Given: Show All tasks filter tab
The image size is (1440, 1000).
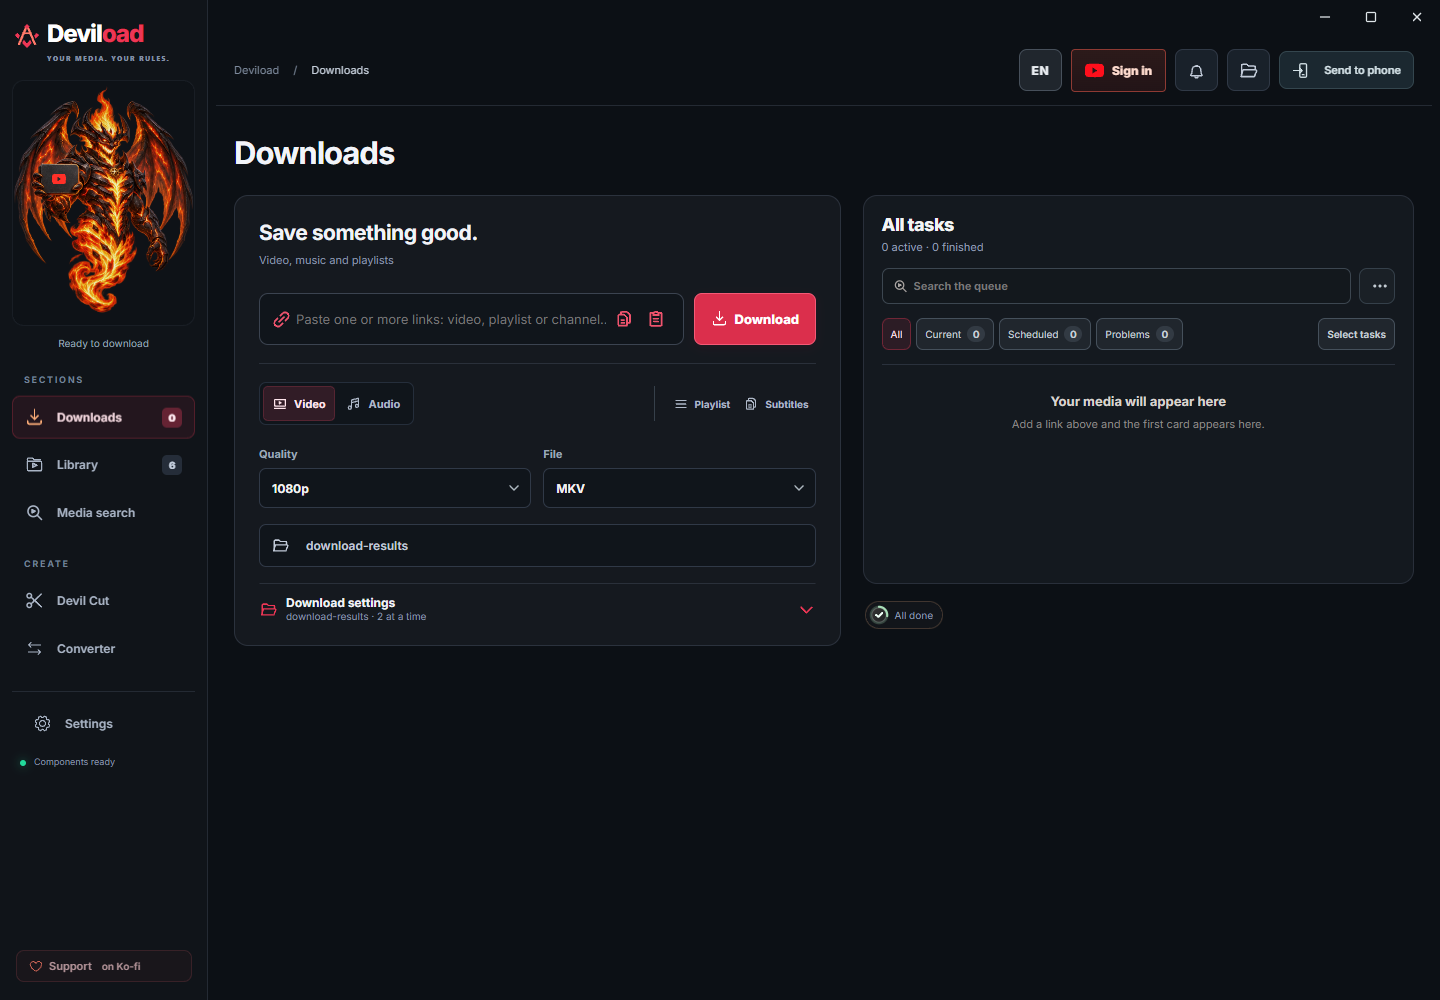Looking at the screenshot, I should pos(896,334).
